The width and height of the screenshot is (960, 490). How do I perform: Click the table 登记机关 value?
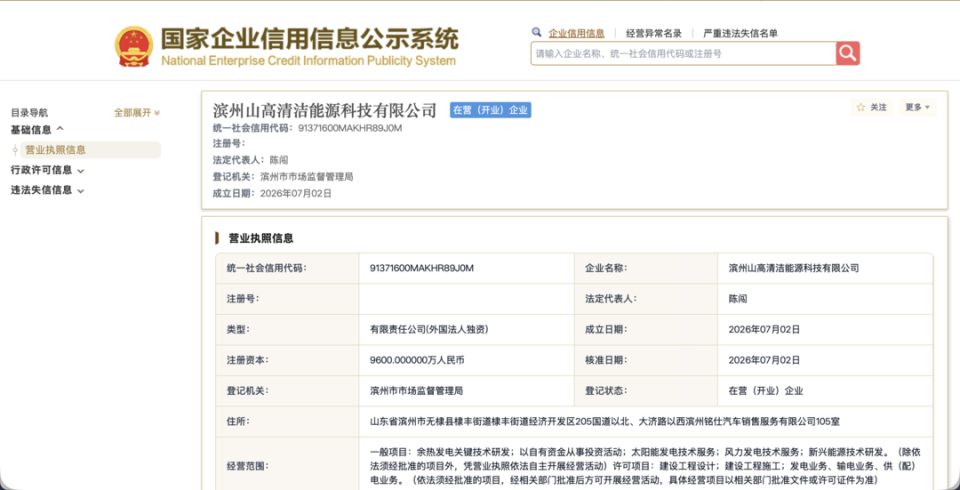coord(416,391)
